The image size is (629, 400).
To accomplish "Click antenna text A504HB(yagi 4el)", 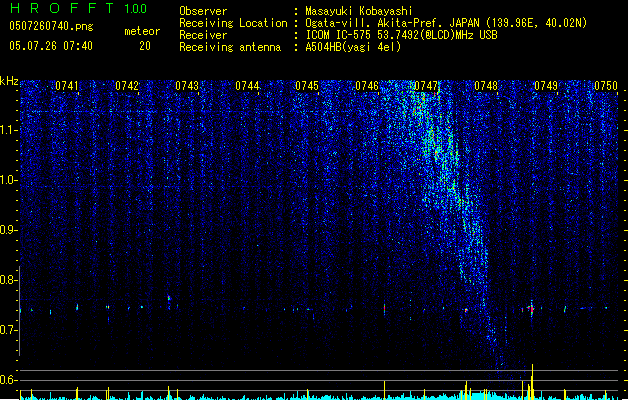I will tap(353, 47).
